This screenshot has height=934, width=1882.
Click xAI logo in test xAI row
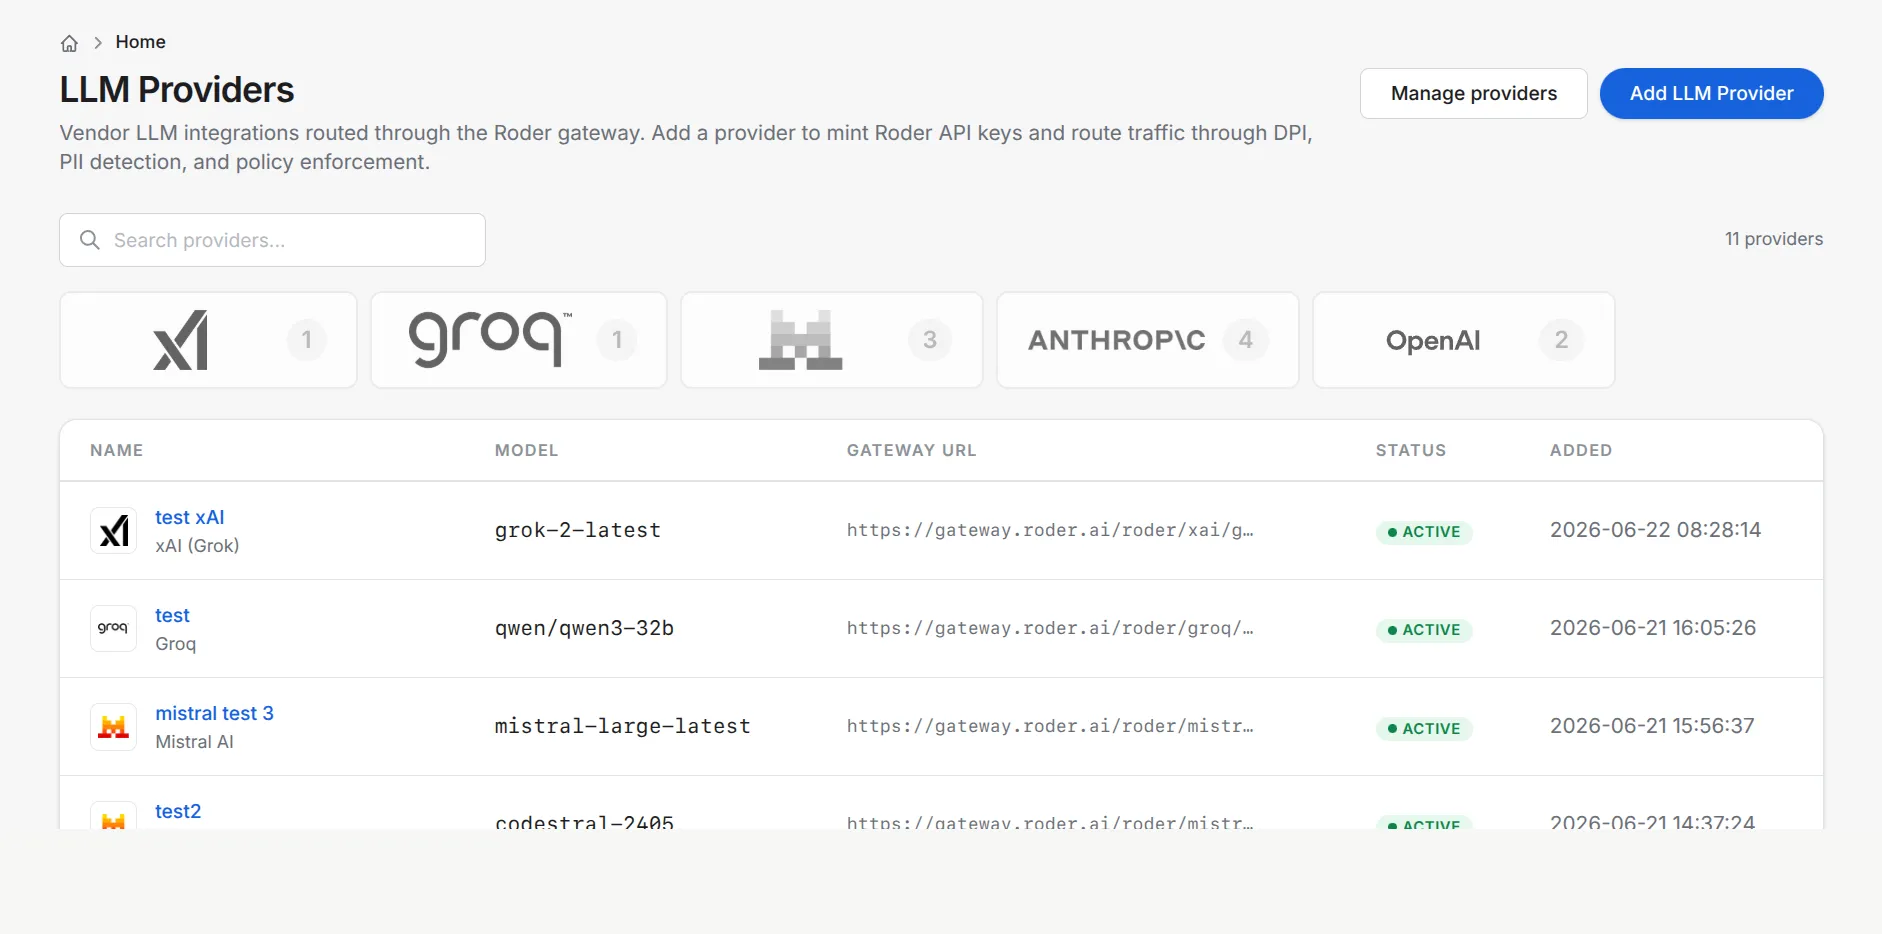(114, 530)
